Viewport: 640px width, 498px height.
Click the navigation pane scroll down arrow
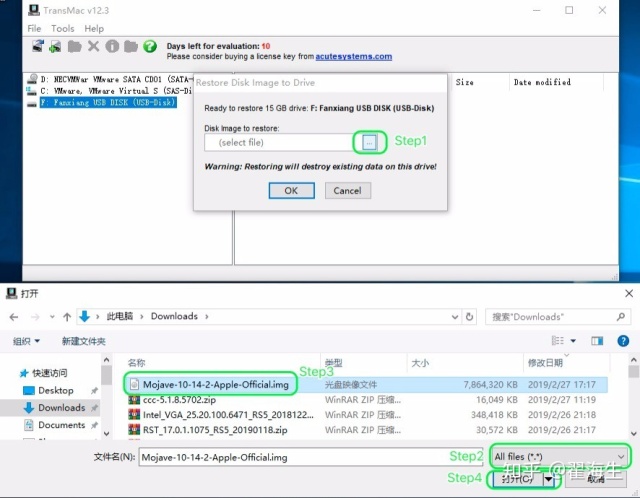pos(107,434)
